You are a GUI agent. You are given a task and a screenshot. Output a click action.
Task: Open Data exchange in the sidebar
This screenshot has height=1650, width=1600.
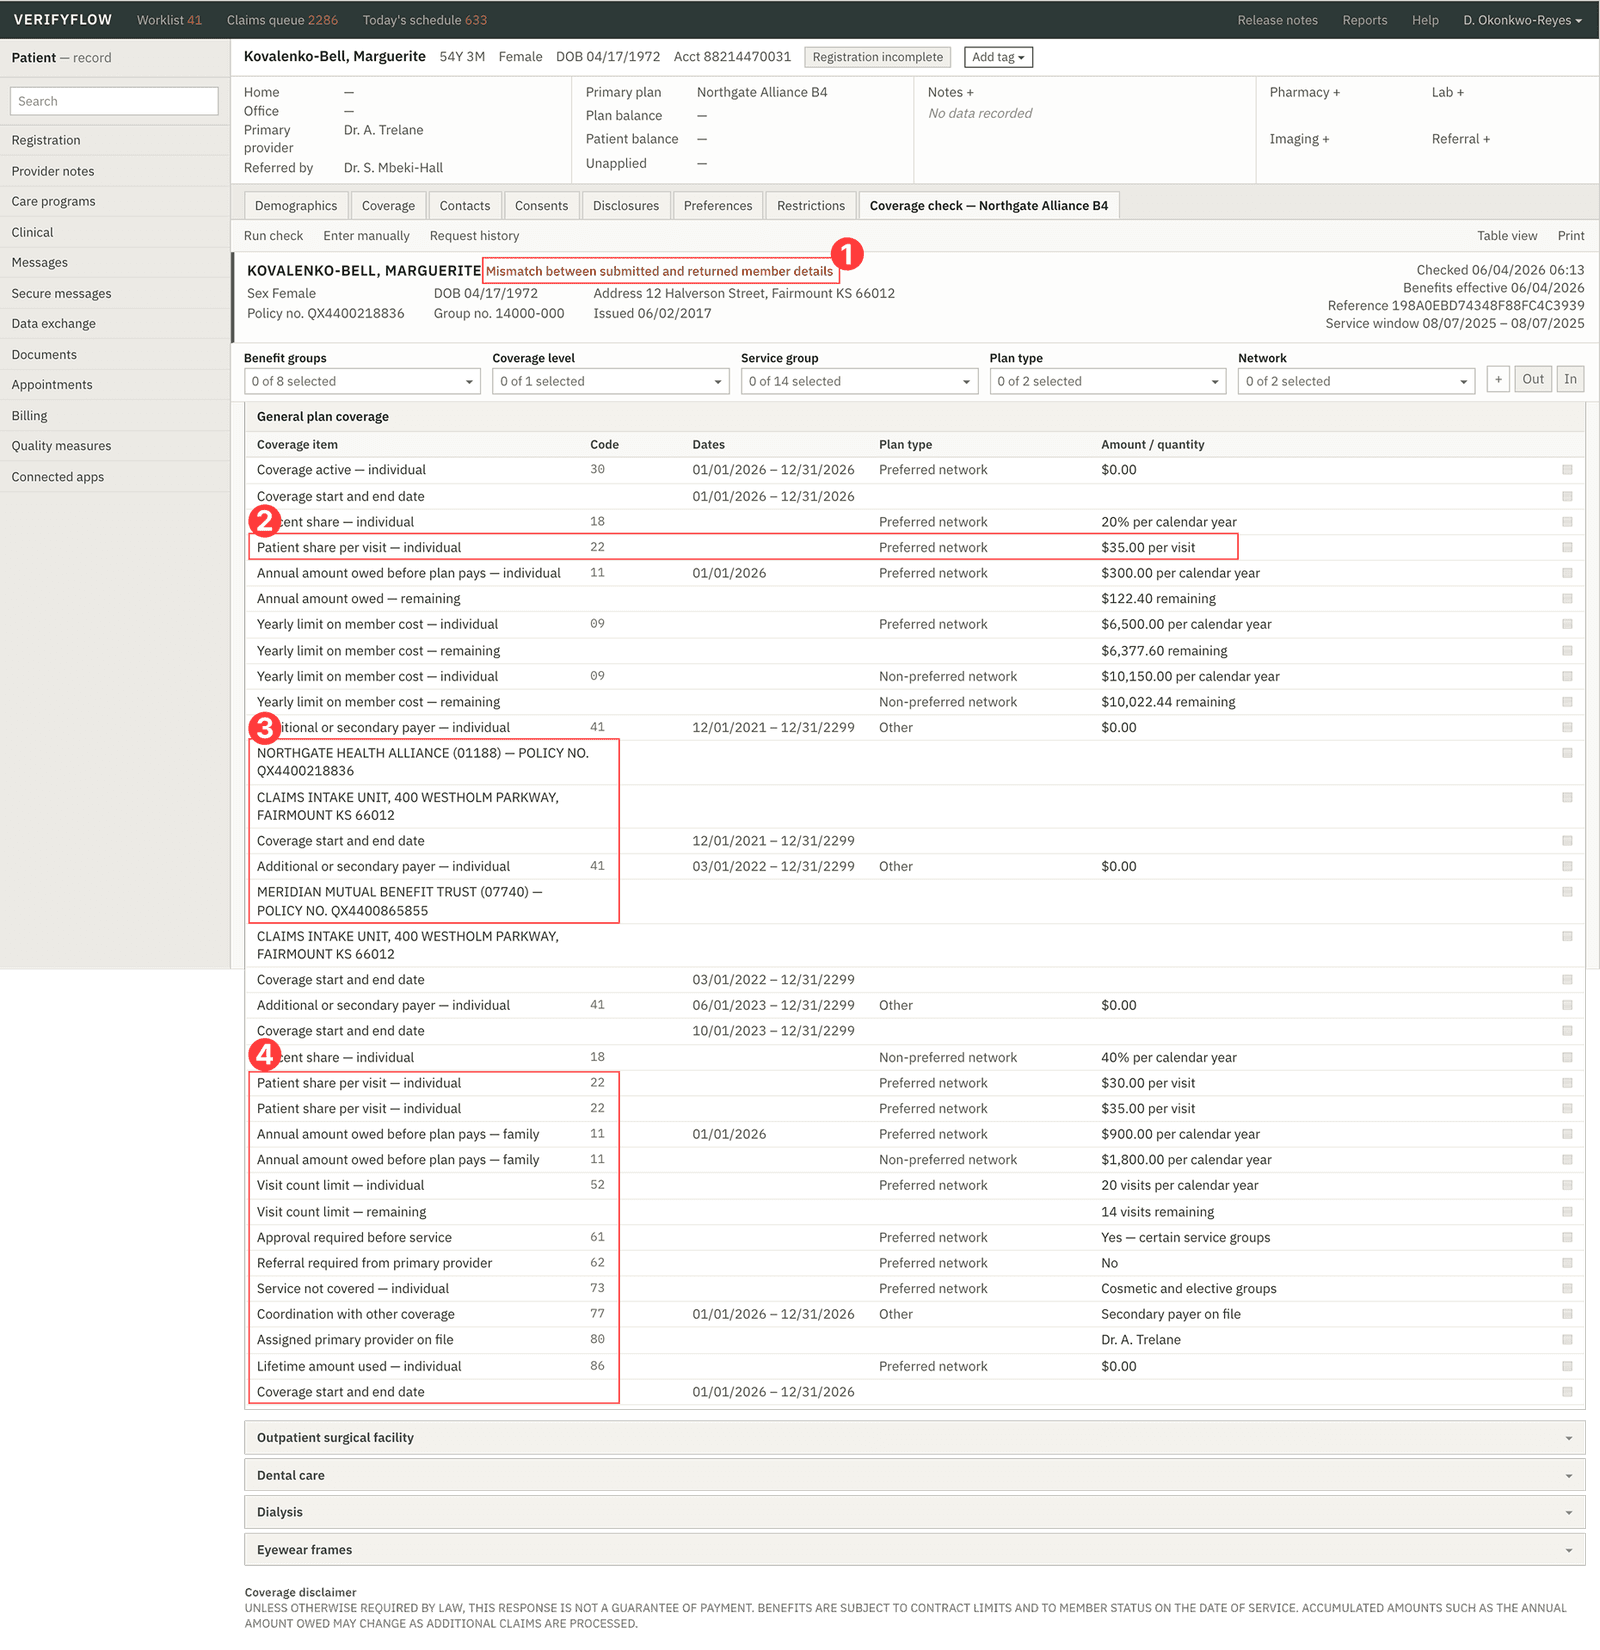click(x=115, y=324)
